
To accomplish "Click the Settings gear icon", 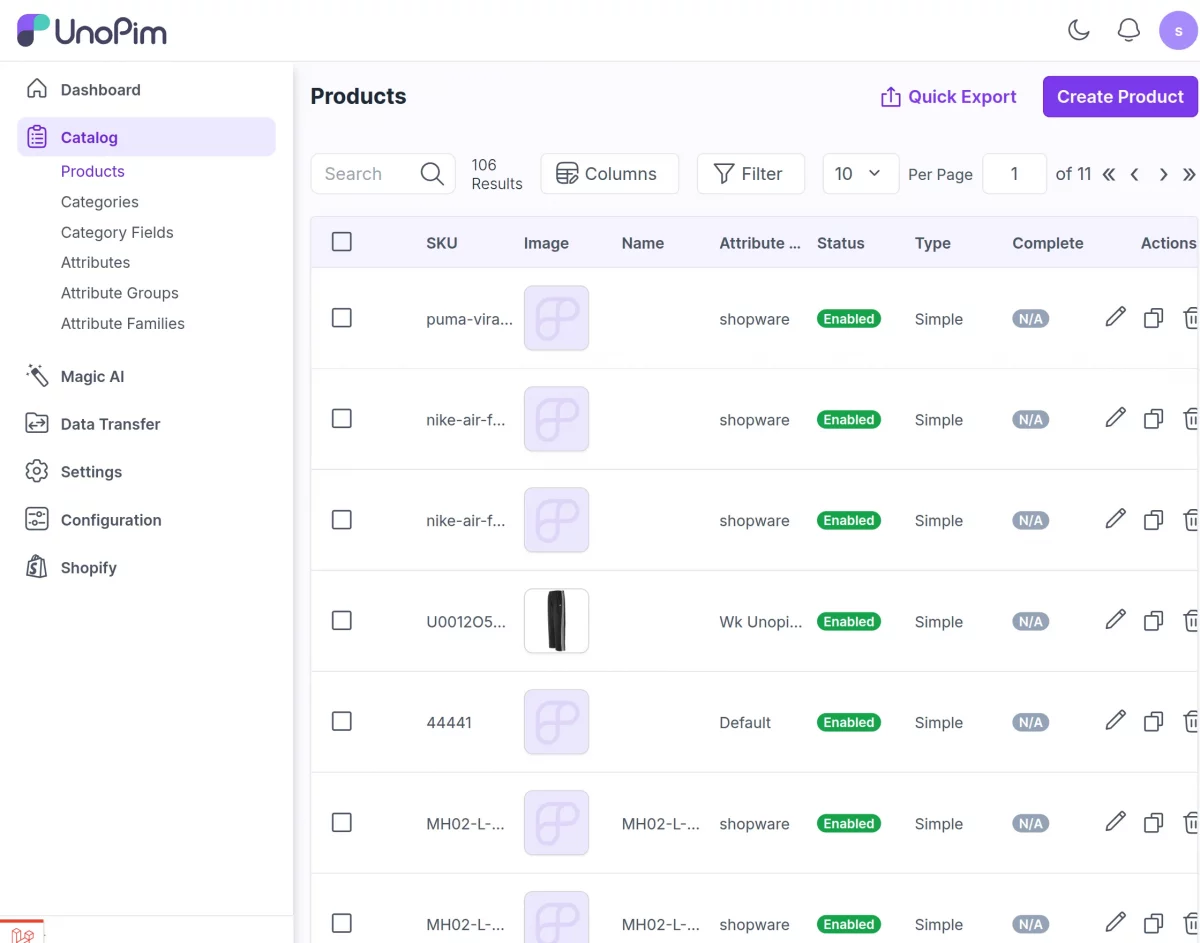I will pos(37,471).
